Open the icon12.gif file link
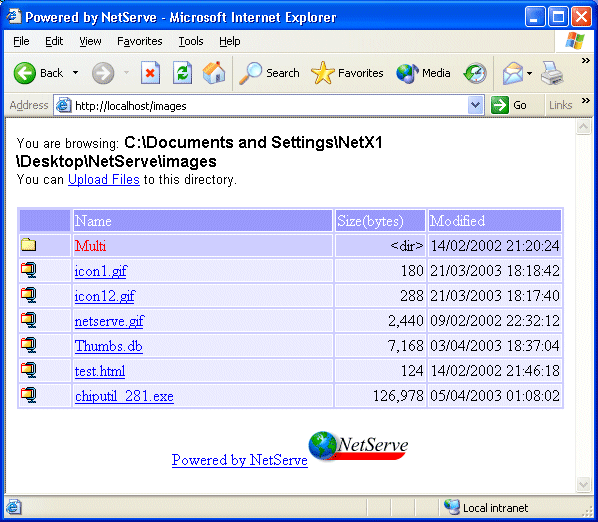The image size is (598, 522). pos(105,296)
